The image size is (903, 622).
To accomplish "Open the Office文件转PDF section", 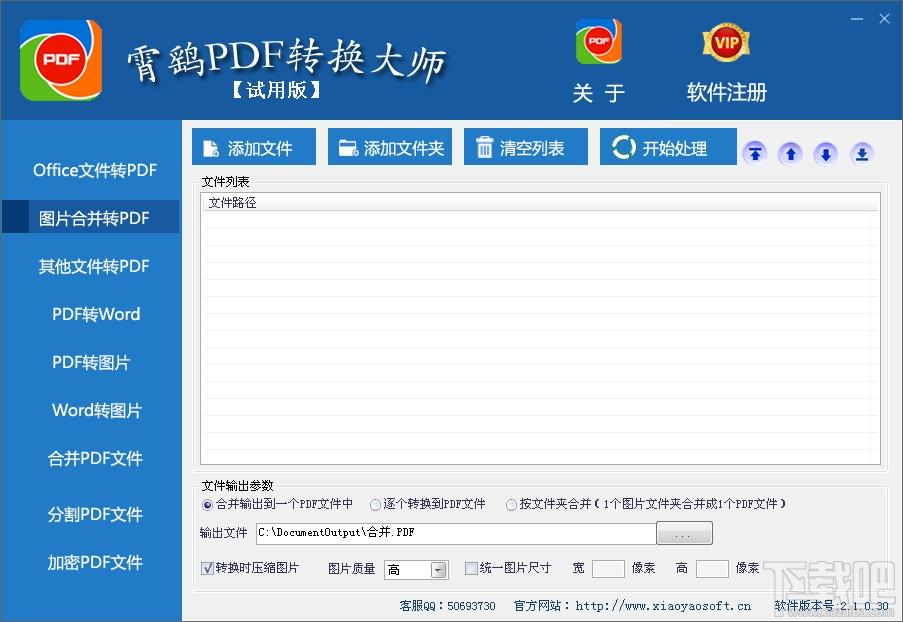I will 94,170.
